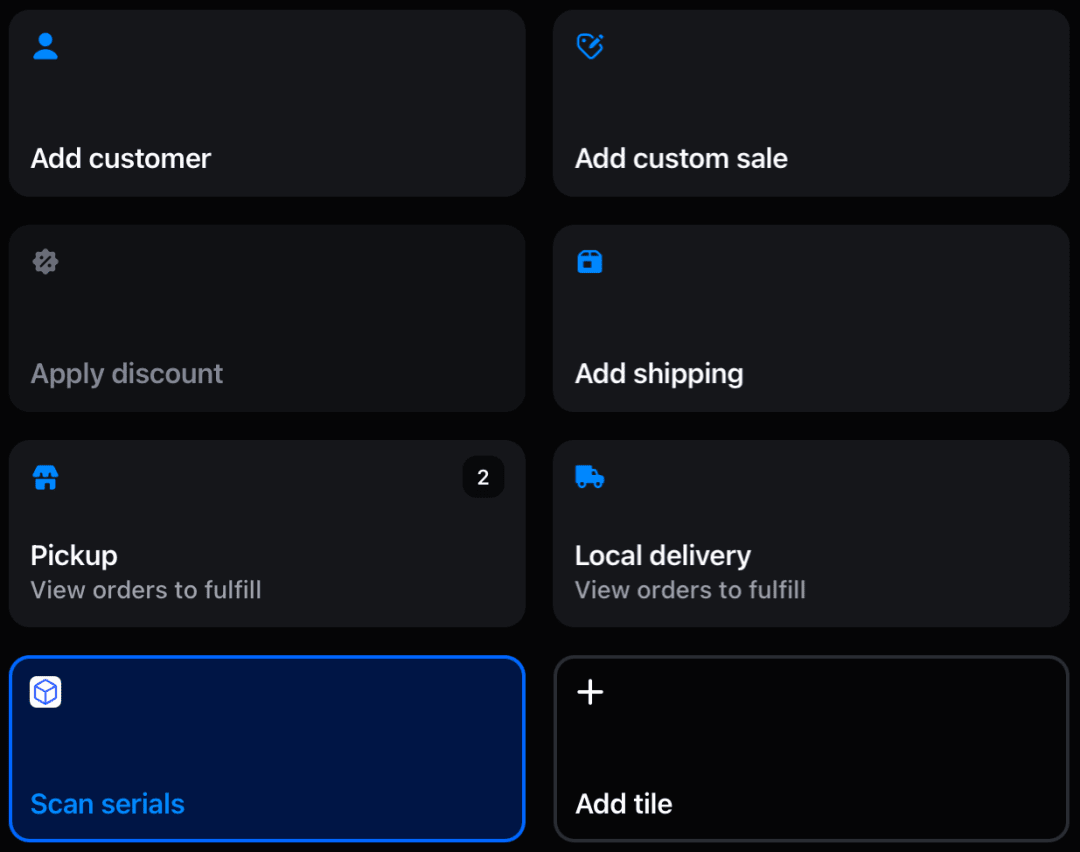Click the Pickup order count badge 2
Viewport: 1080px width, 852px height.
(484, 477)
